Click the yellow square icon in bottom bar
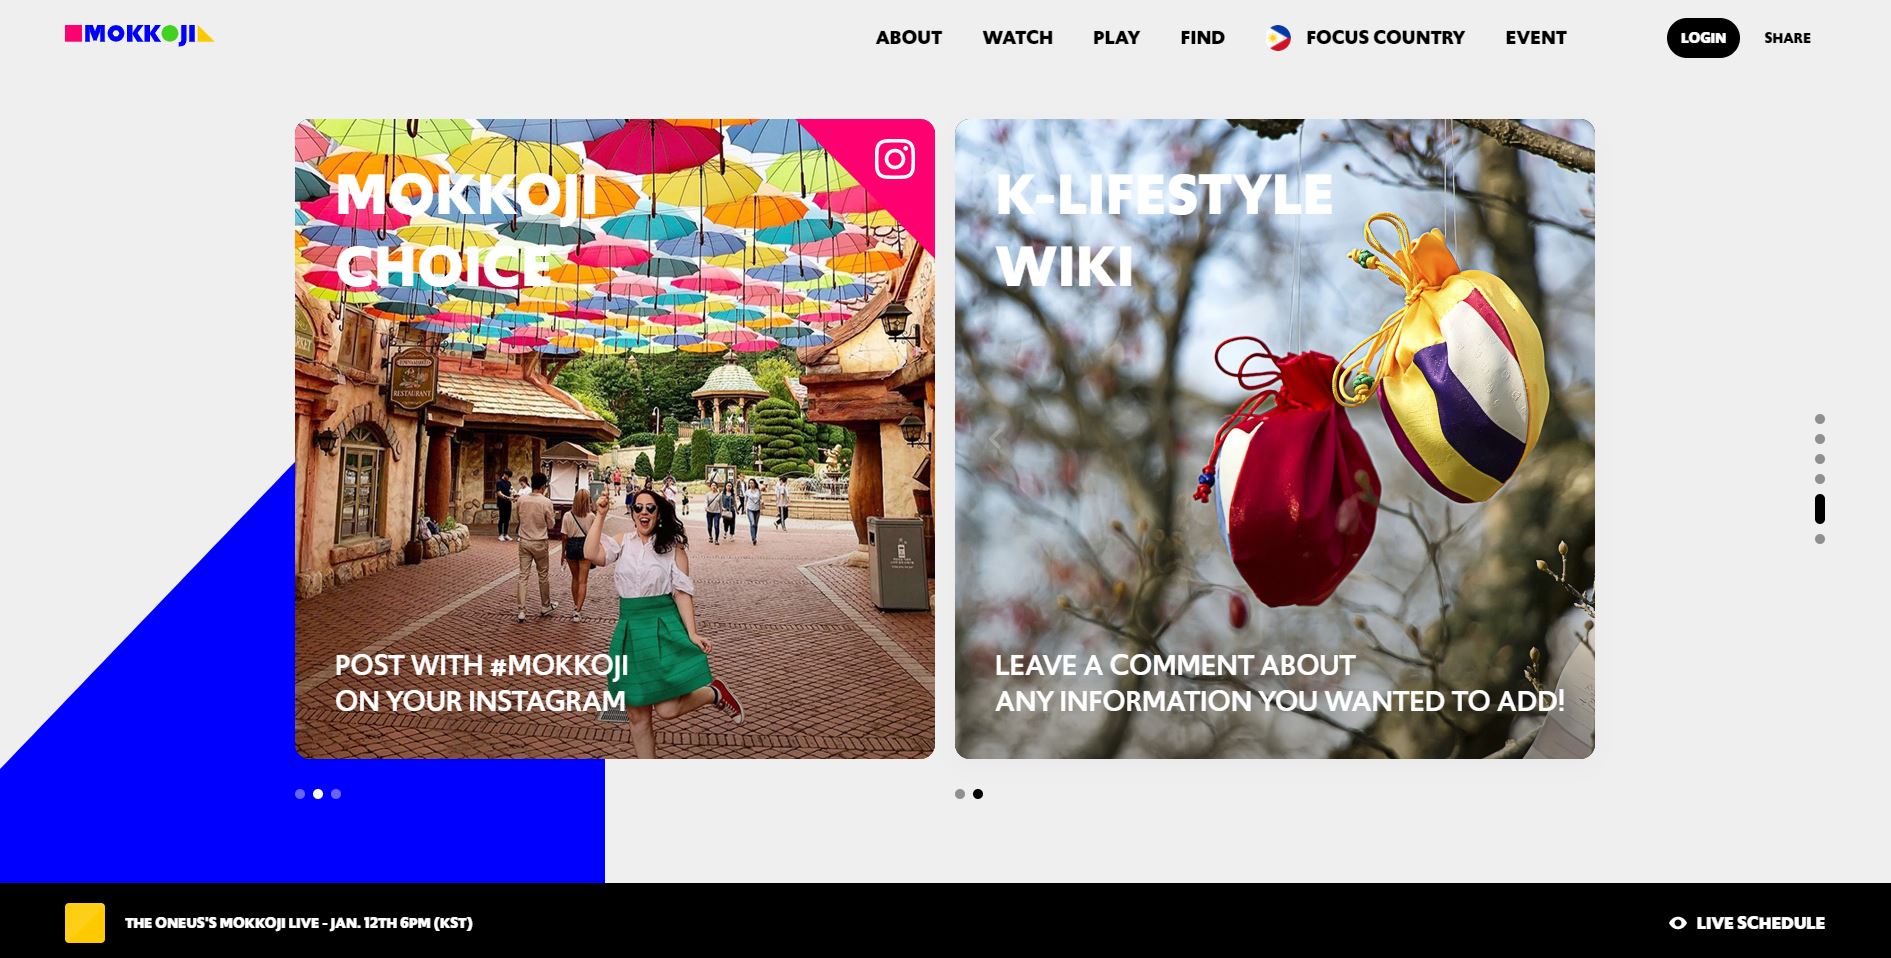Screen dimensions: 1891x958 tap(85, 923)
